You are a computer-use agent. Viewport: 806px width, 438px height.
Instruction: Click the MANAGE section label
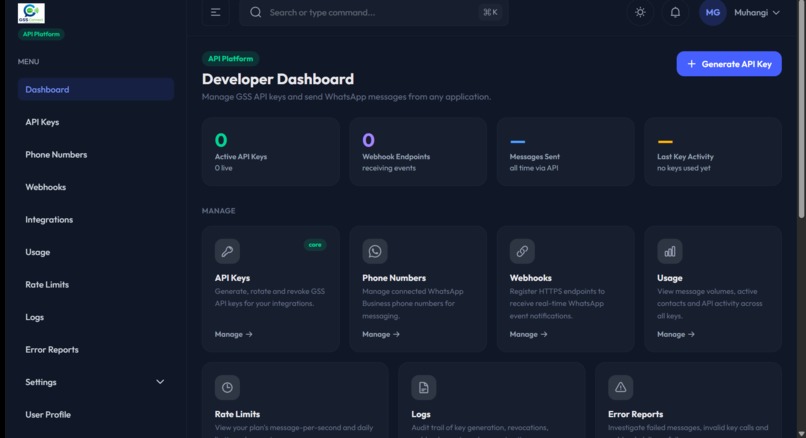pyautogui.click(x=218, y=211)
